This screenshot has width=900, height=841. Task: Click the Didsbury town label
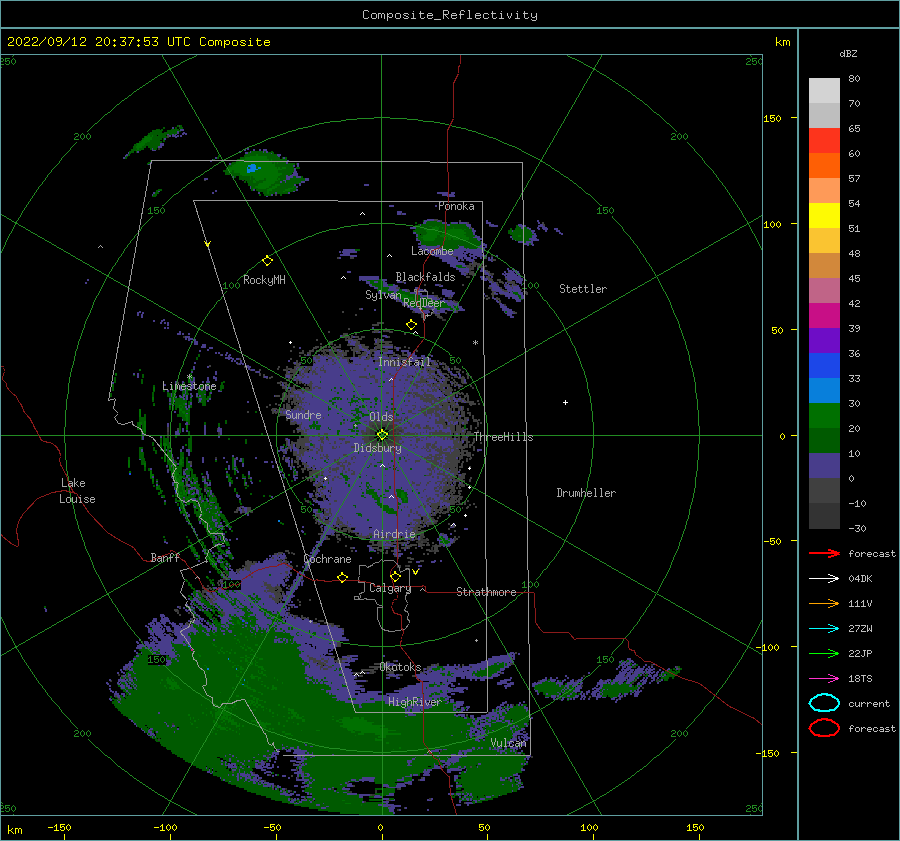[377, 448]
